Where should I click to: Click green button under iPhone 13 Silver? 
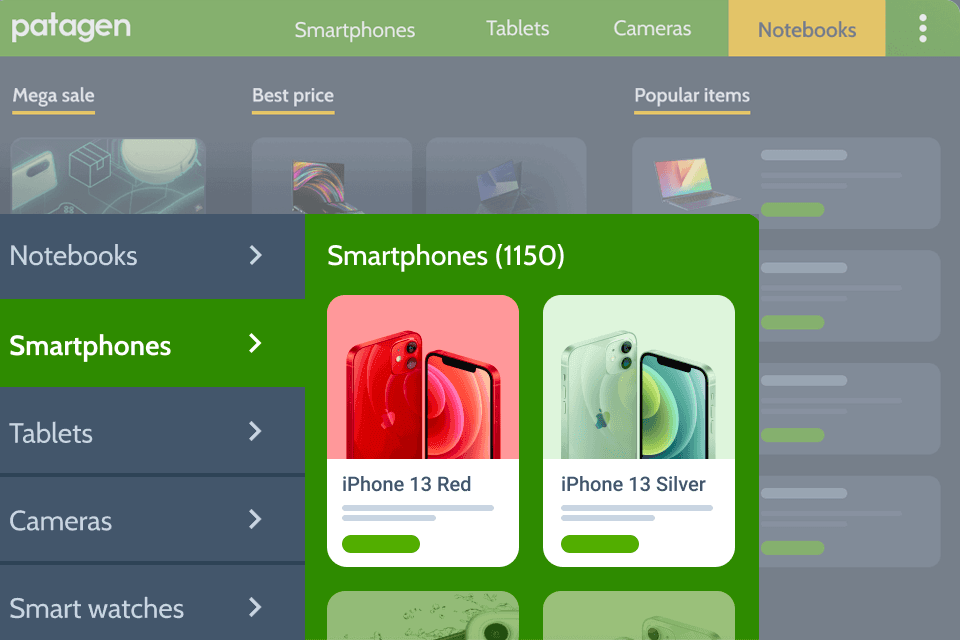(x=599, y=544)
